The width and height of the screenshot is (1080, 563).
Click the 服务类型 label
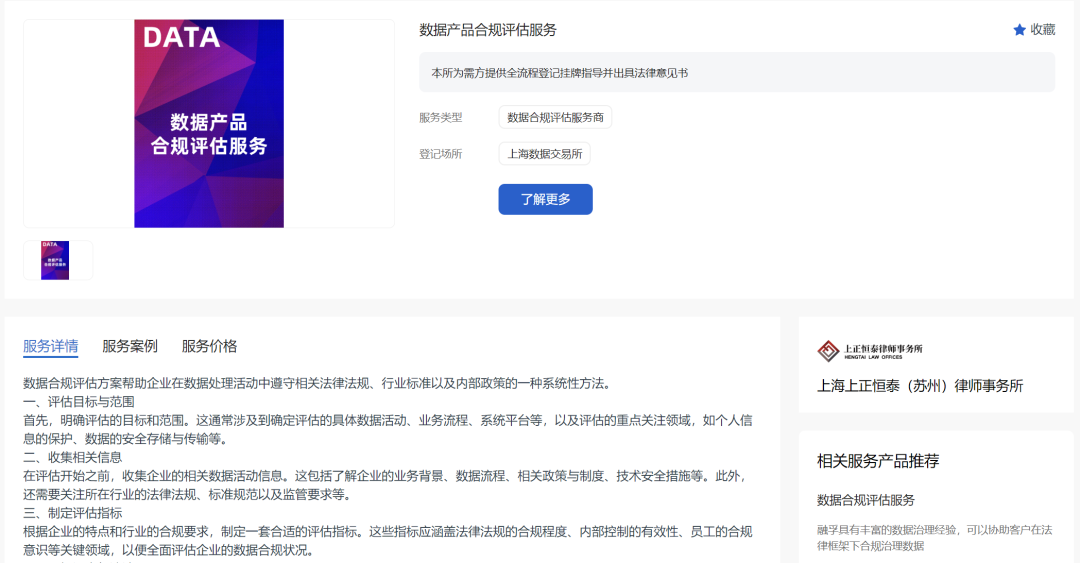pos(441,118)
